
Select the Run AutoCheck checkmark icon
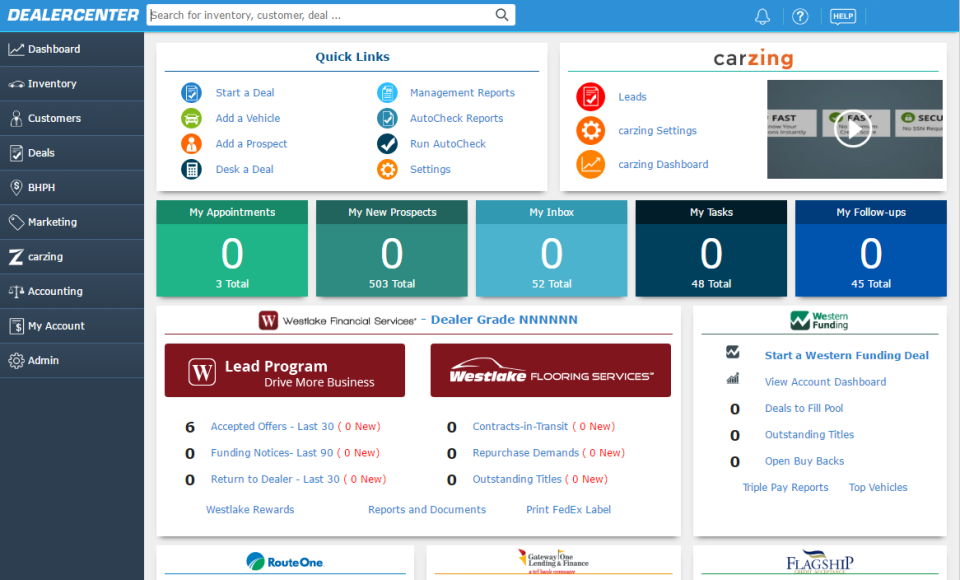pos(388,143)
